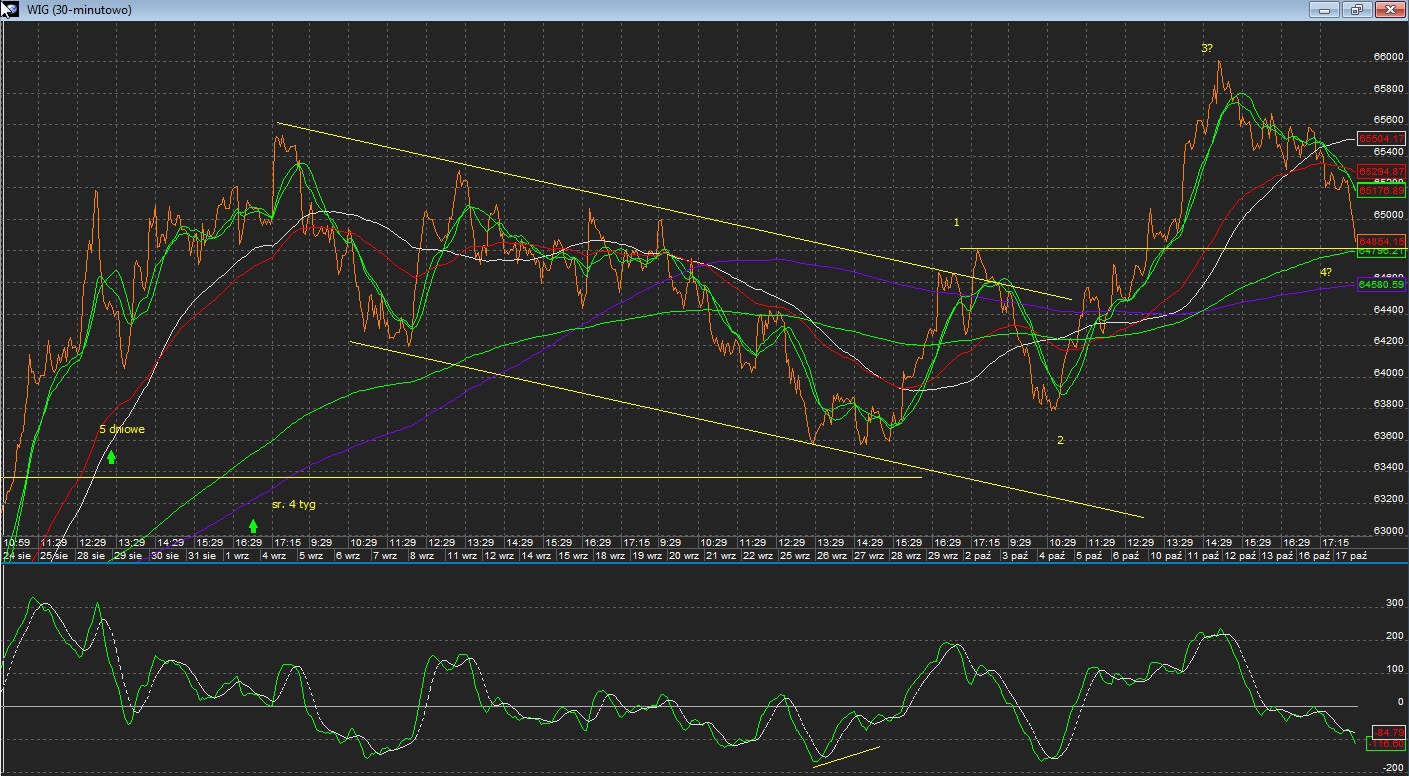1409x776 pixels.
Task: Select the wave label '3?' near the peak
Action: (1208, 48)
